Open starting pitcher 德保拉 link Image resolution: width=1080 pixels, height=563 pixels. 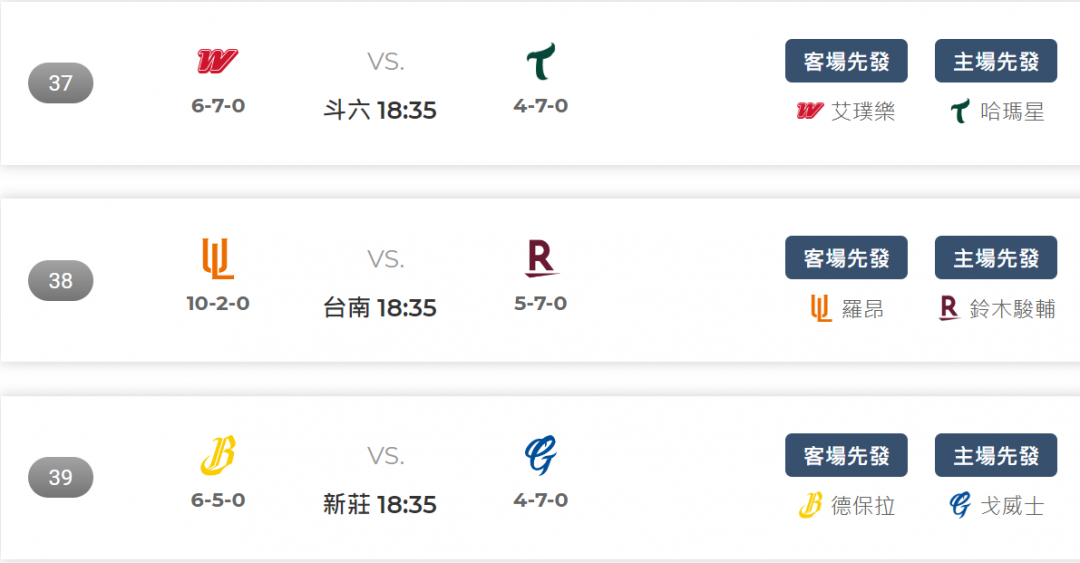pyautogui.click(x=863, y=506)
